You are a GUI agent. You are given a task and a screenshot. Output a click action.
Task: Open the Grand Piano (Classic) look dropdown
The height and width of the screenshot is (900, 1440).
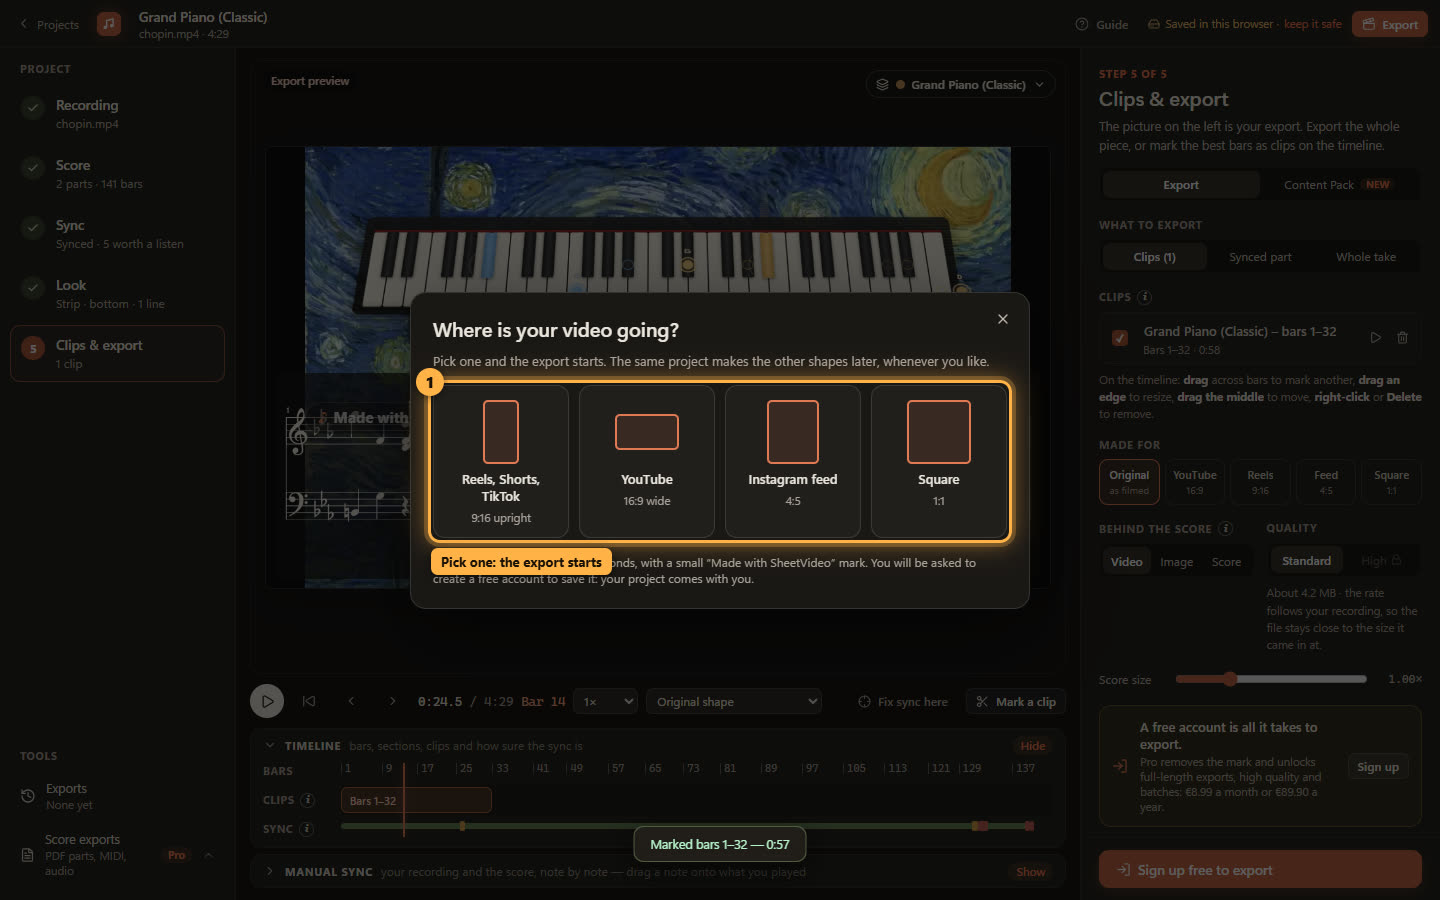click(x=960, y=85)
